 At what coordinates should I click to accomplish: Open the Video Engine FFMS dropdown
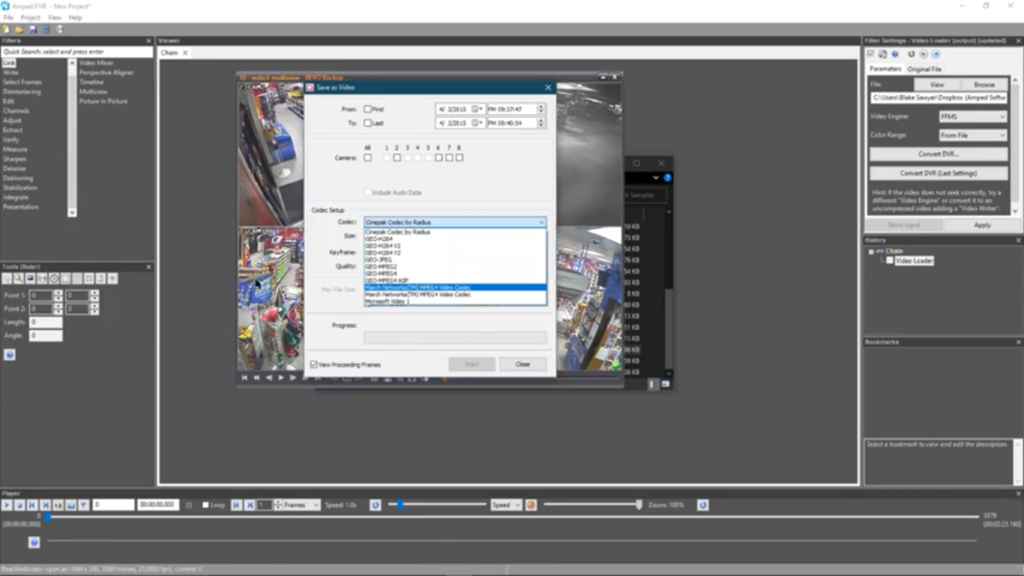point(972,116)
